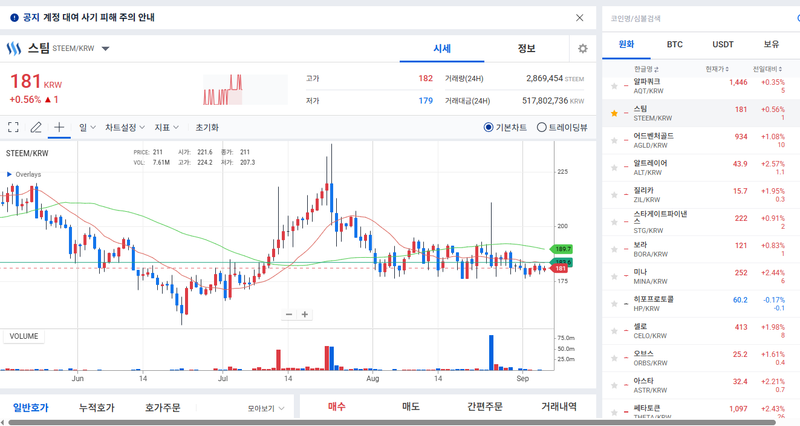Open the 매도 sell tab

411,407
